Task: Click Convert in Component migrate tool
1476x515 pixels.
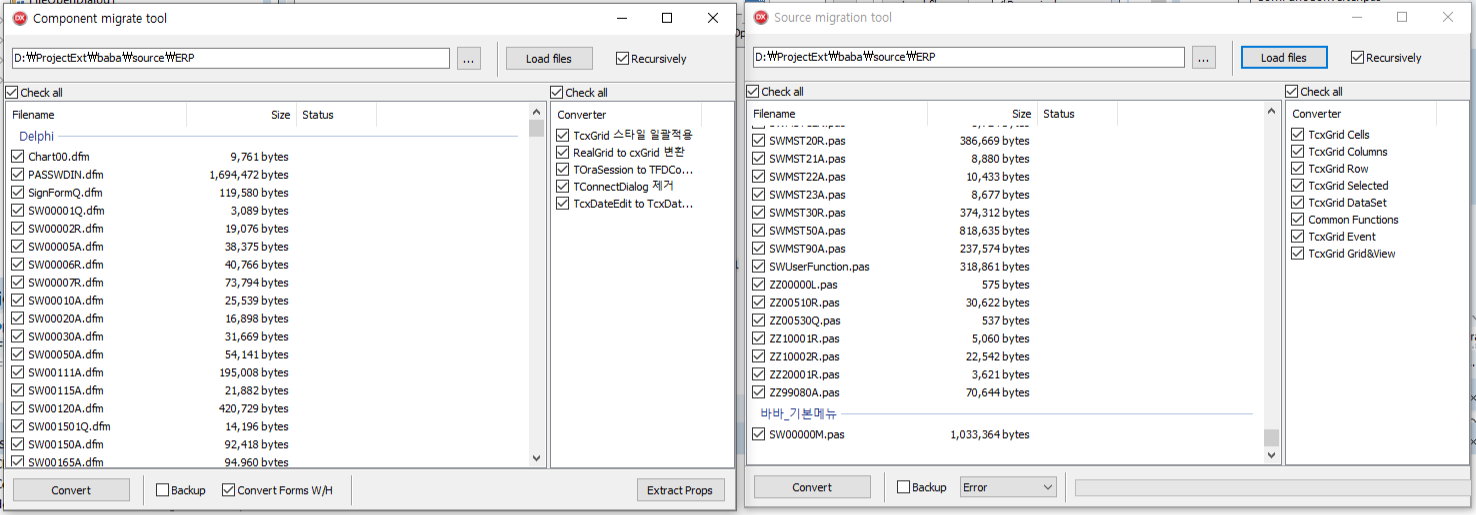Action: tap(71, 490)
